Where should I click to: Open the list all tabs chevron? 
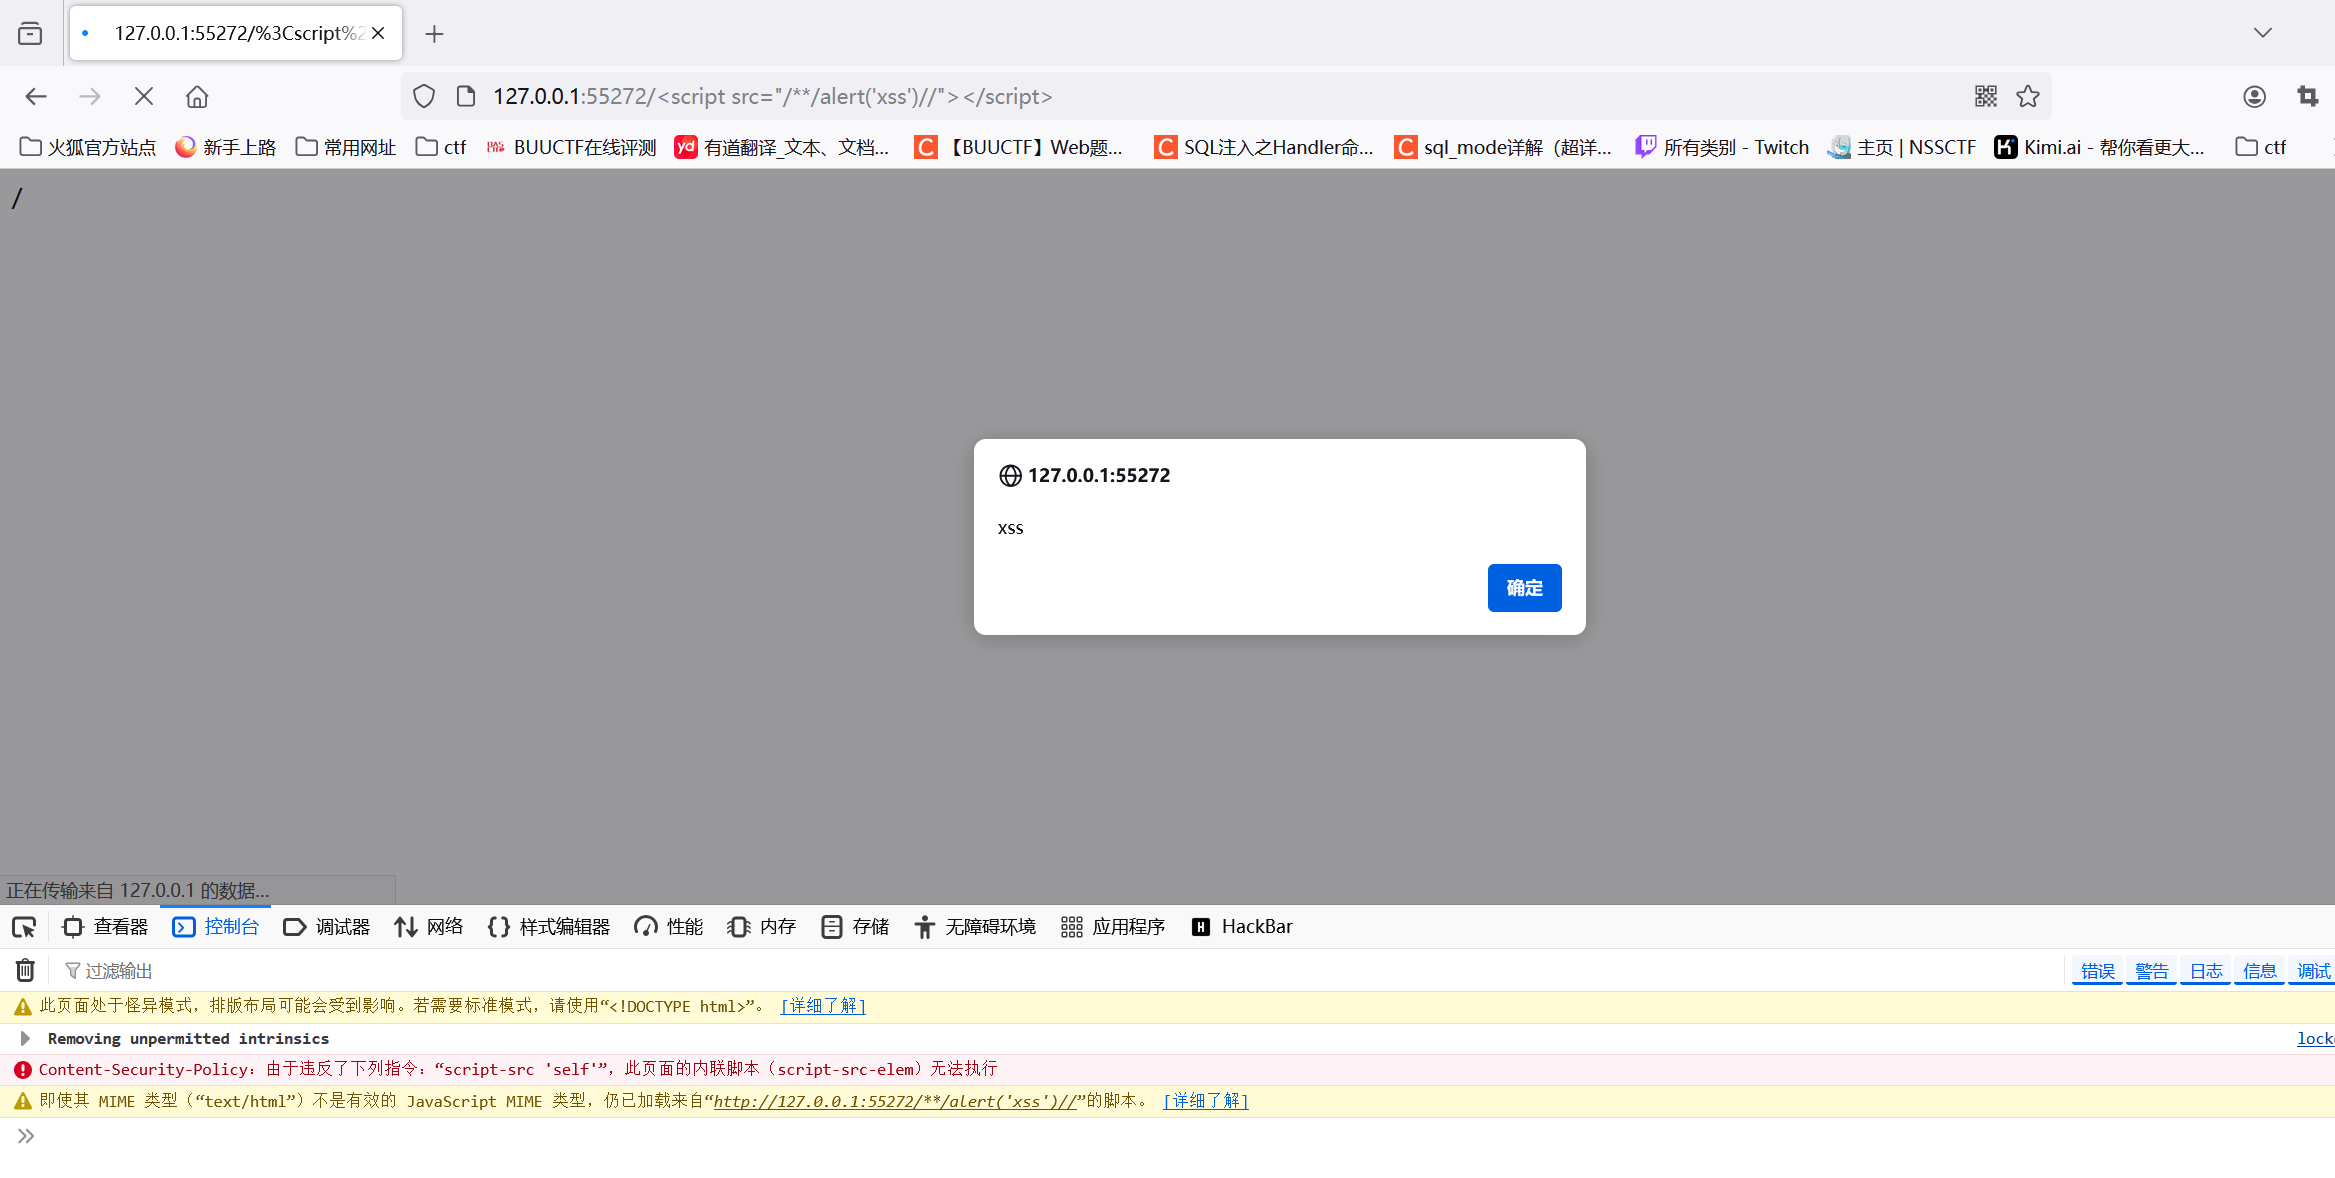coord(2263,33)
